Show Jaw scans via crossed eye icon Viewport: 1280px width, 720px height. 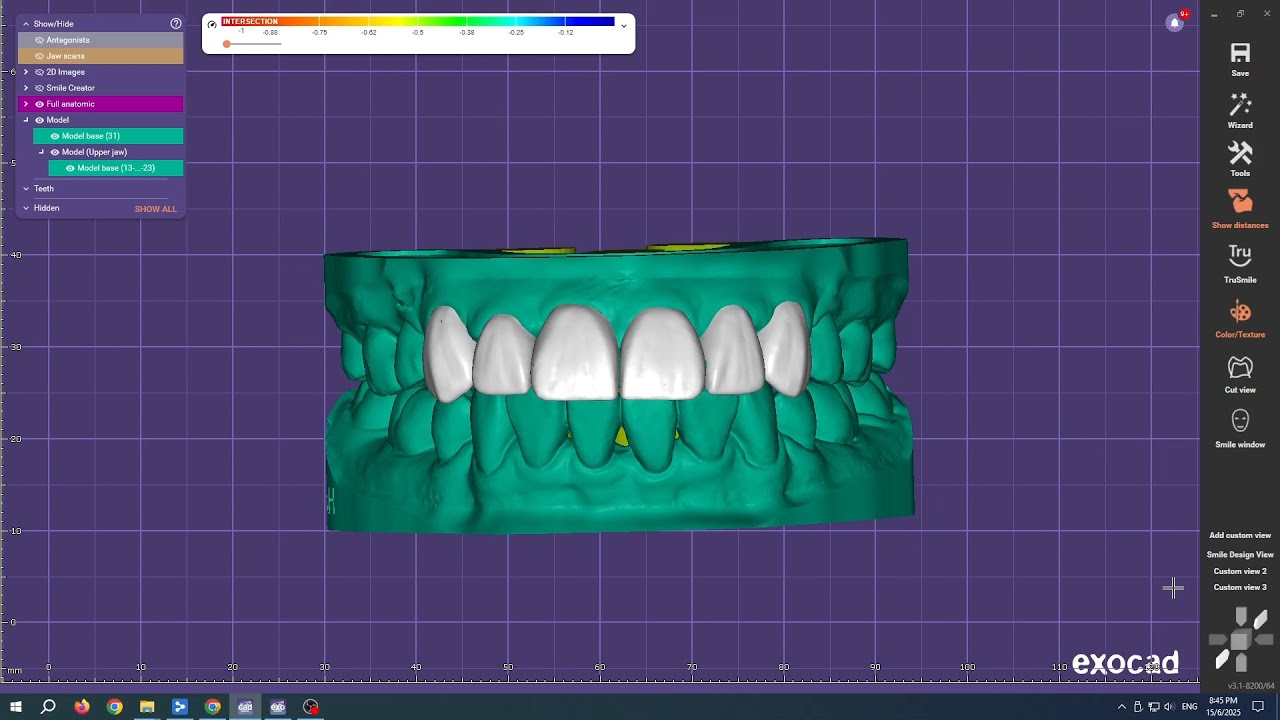click(x=40, y=56)
